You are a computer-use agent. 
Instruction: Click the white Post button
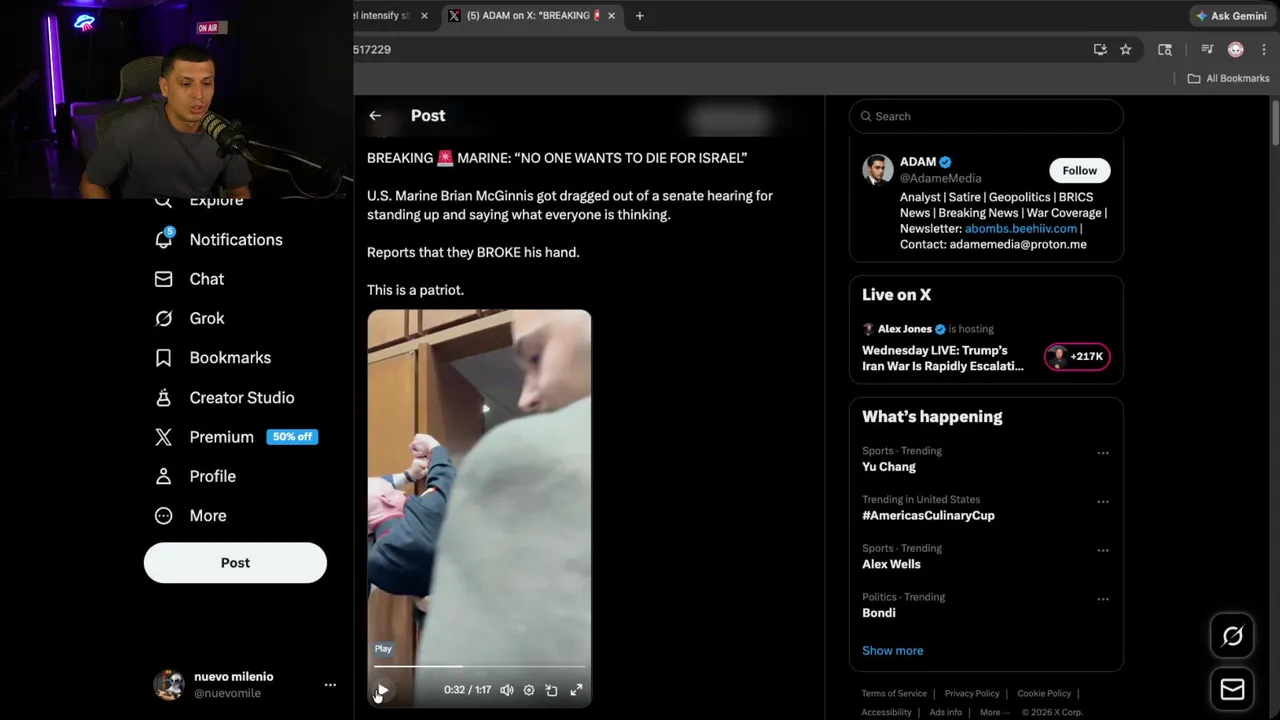(x=235, y=563)
